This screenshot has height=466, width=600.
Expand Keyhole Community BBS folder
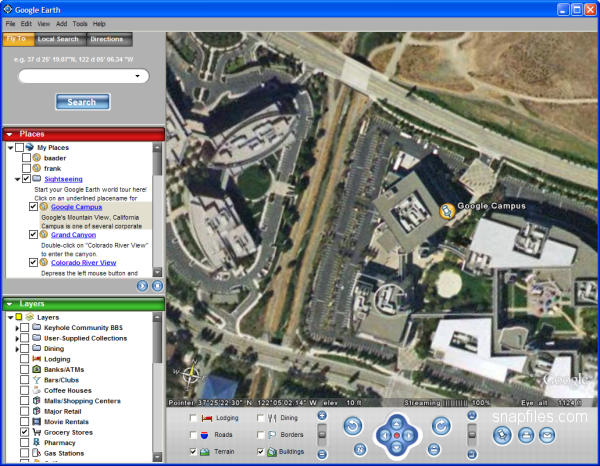(x=17, y=328)
